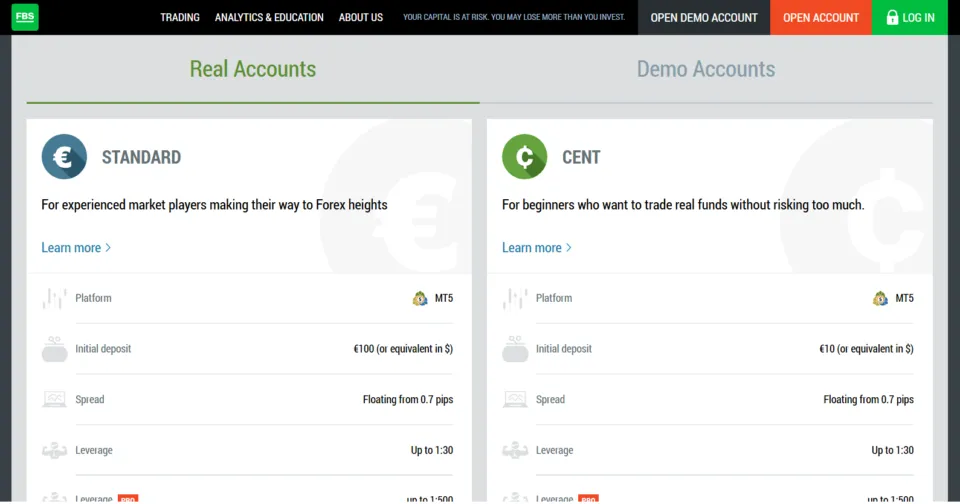Click the green Log In button

pyautogui.click(x=910, y=17)
